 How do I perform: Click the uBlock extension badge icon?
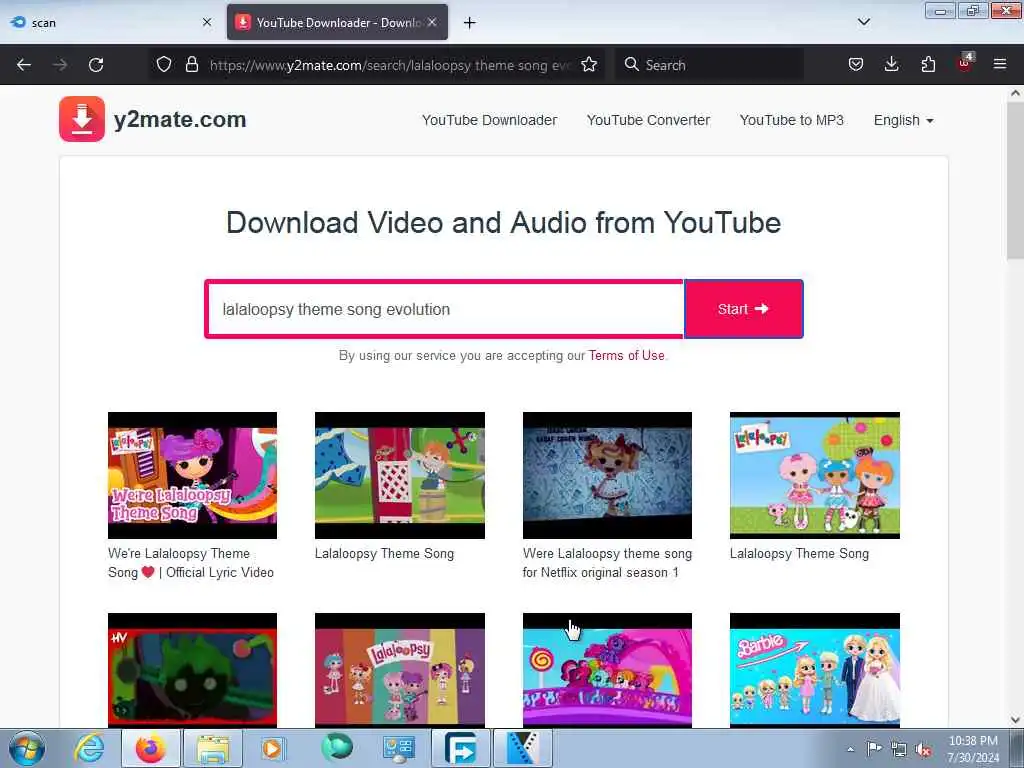click(x=965, y=63)
